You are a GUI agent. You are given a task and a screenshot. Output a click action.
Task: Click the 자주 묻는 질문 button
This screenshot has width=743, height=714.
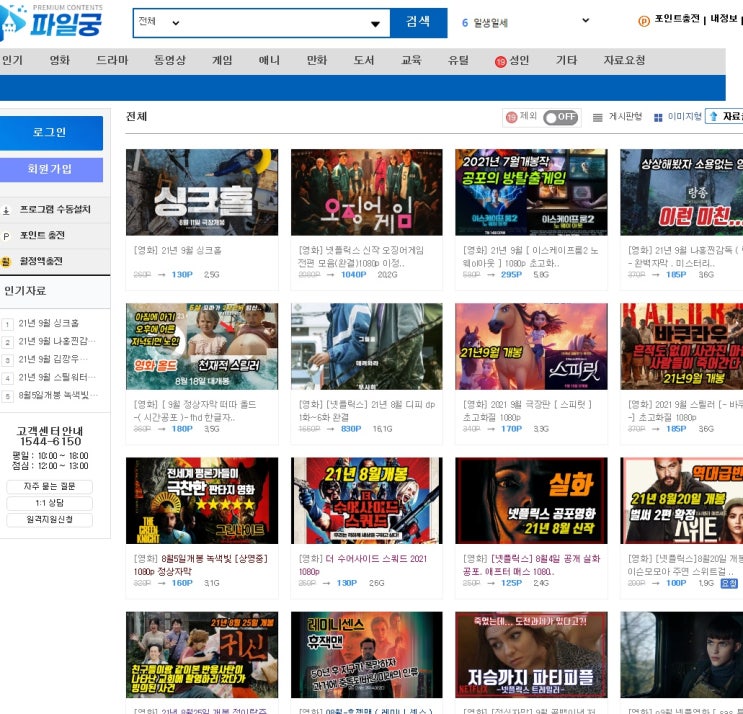click(x=49, y=487)
